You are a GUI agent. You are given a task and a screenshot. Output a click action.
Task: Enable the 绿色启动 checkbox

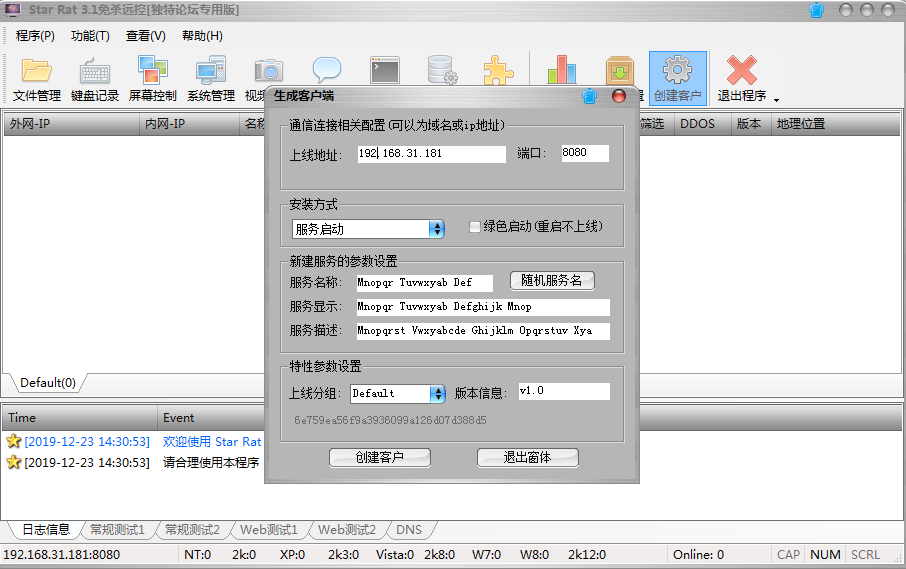(x=474, y=227)
